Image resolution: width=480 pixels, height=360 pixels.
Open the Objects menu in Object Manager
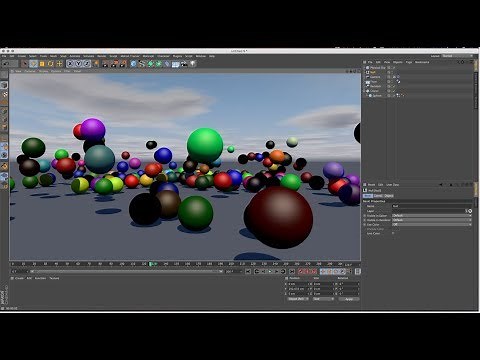click(397, 62)
